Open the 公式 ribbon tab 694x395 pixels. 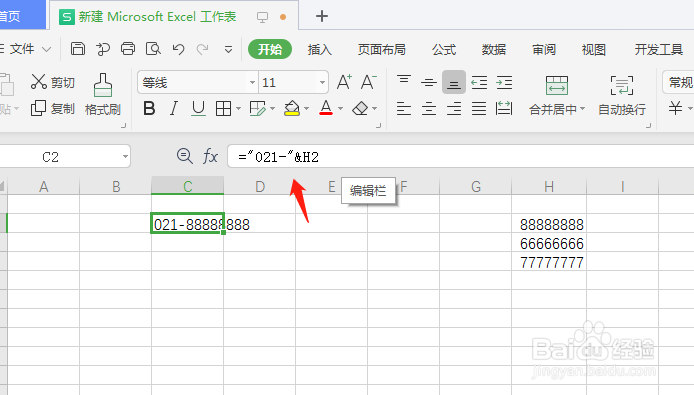(x=444, y=49)
